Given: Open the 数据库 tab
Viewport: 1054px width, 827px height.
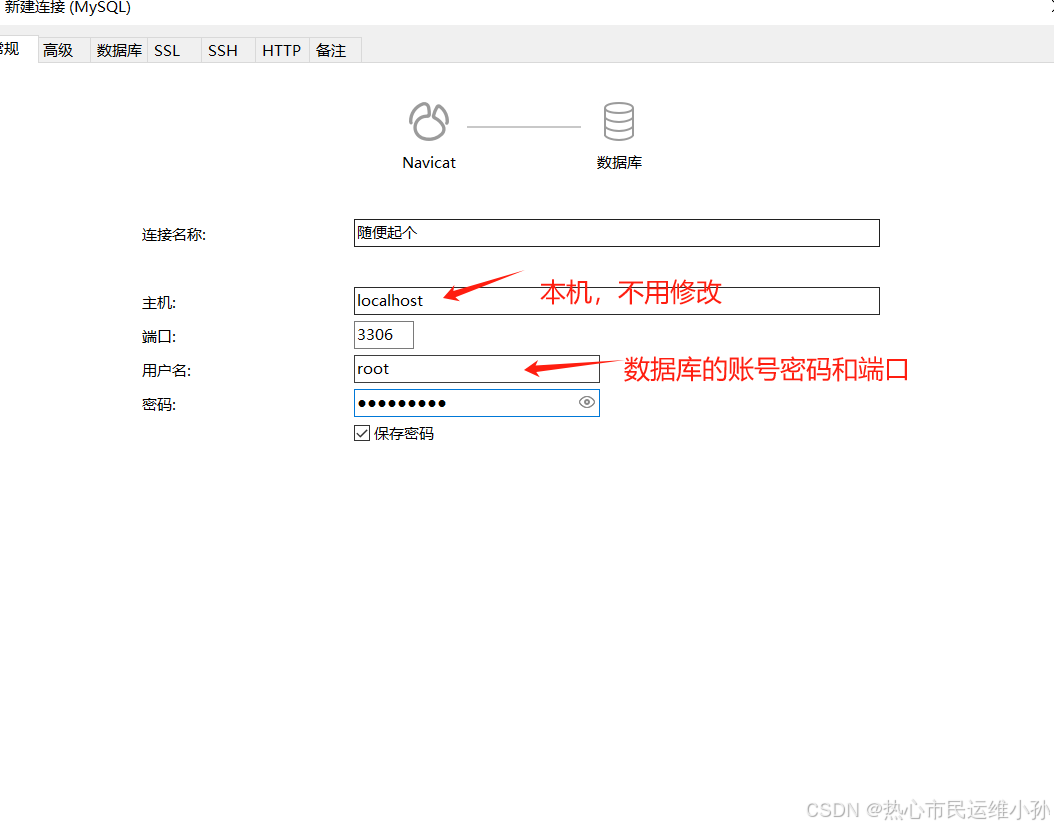Looking at the screenshot, I should click(x=119, y=50).
